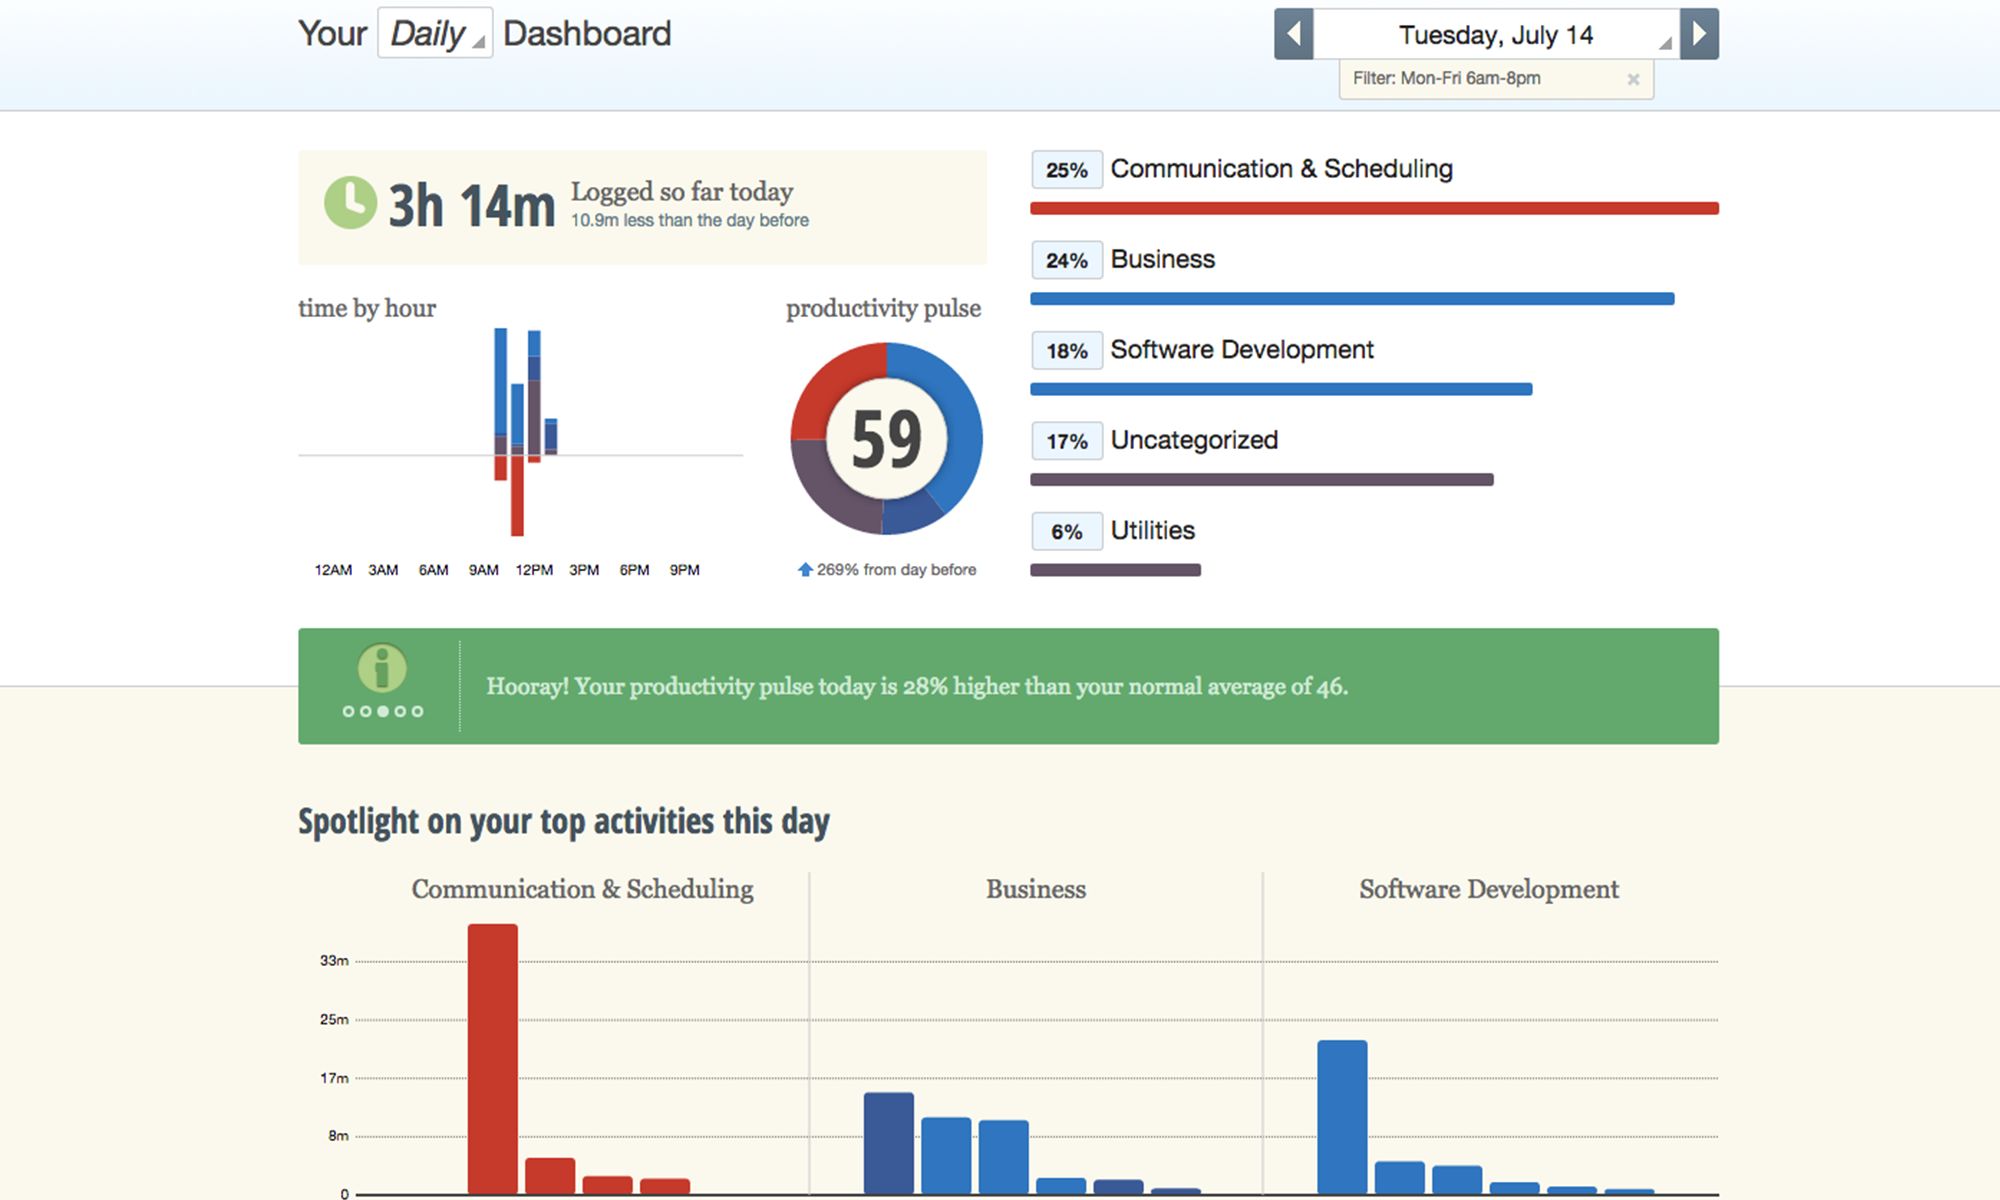Advance to next day with right arrow
Image resolution: width=2000 pixels, height=1200 pixels.
(x=1699, y=34)
